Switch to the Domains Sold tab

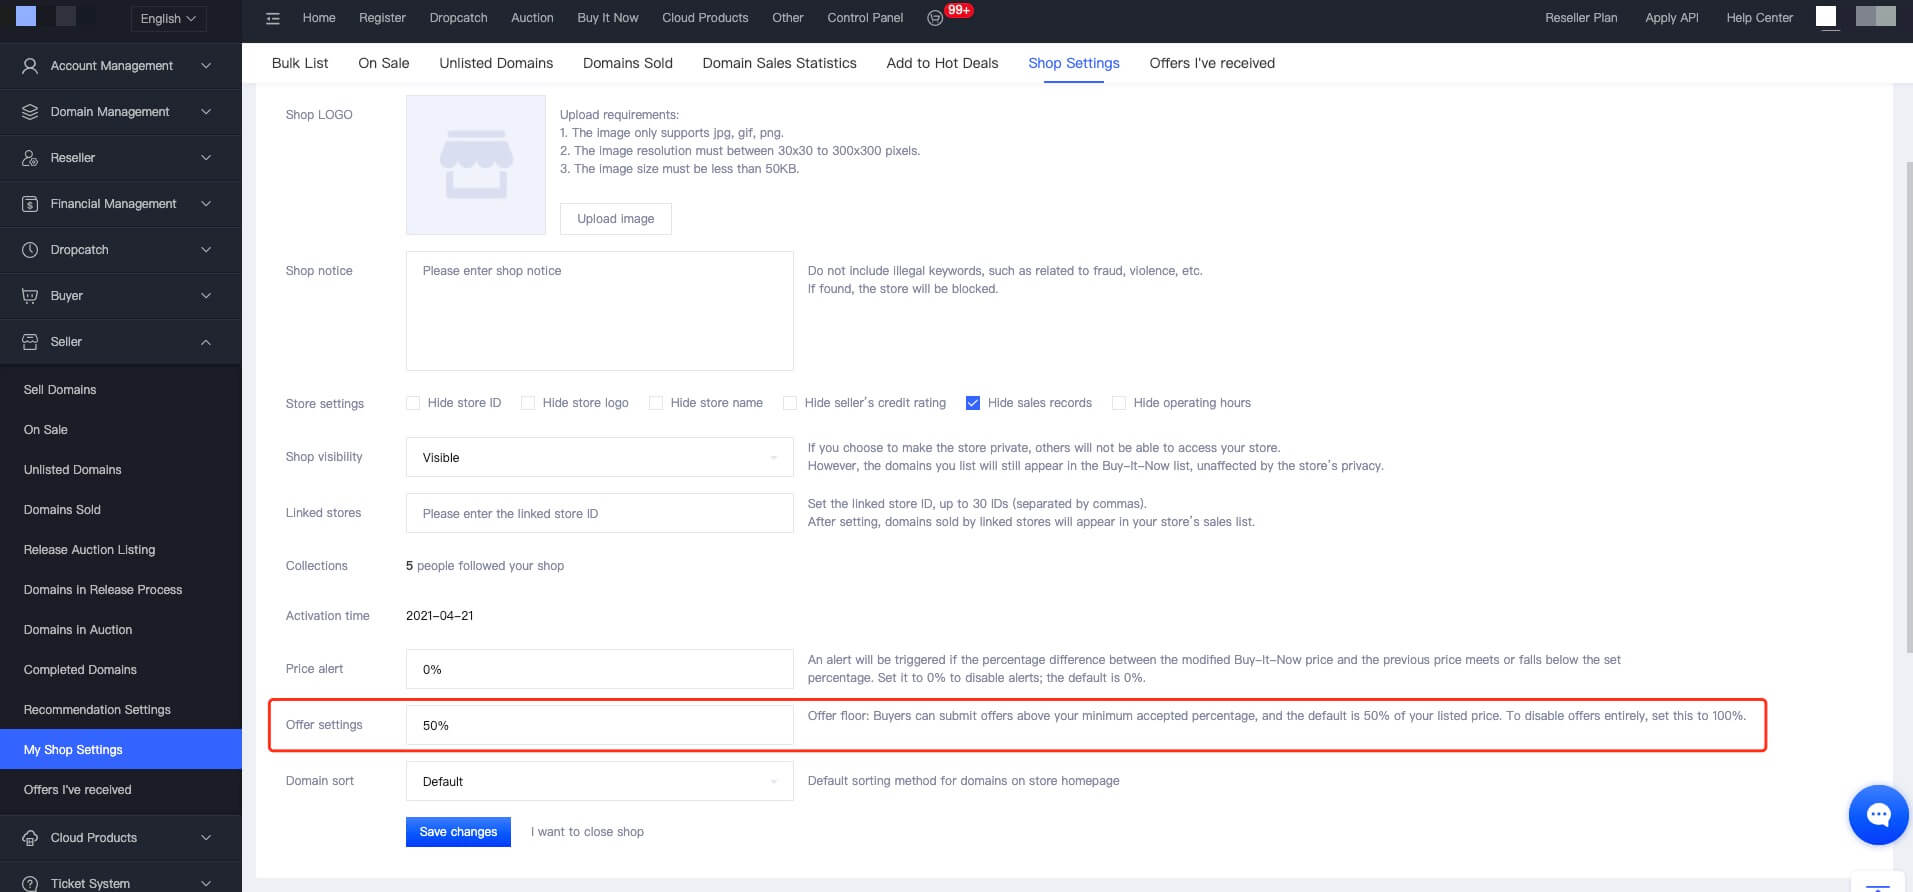(x=627, y=63)
